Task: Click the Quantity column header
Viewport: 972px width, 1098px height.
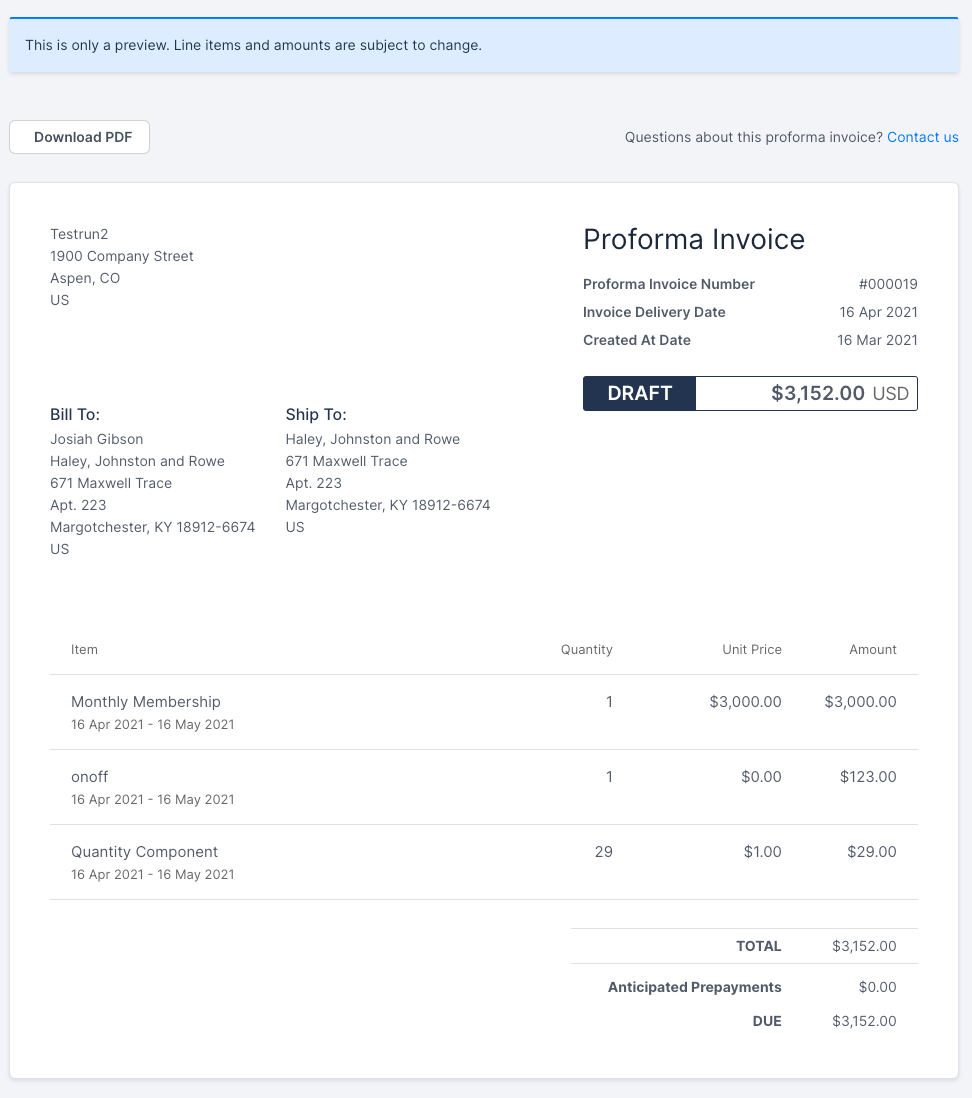Action: click(586, 650)
